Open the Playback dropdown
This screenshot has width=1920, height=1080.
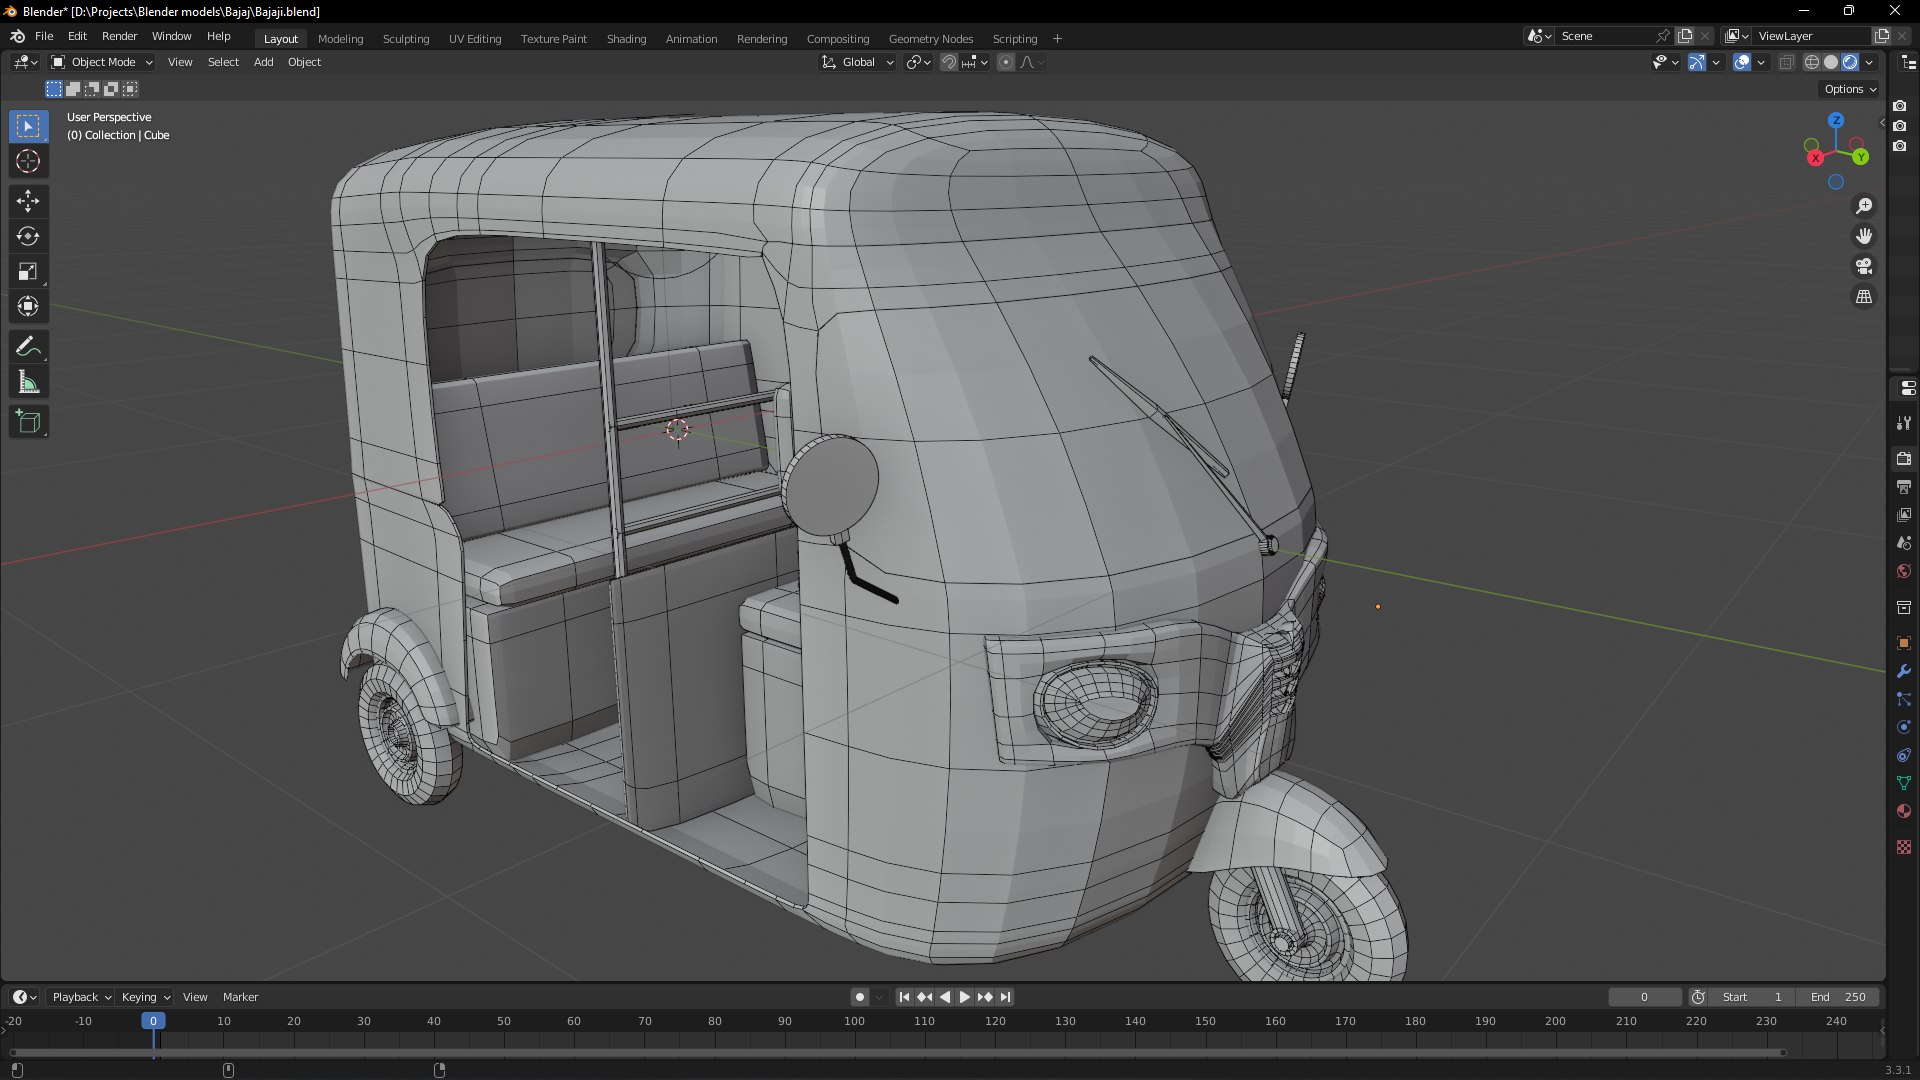tap(81, 997)
